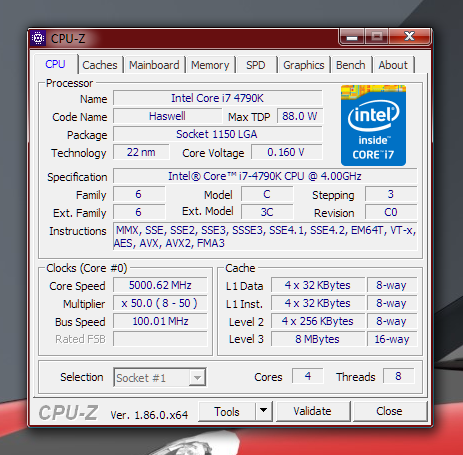Open the Tools dropdown arrow
This screenshot has width=463, height=455.
264,411
